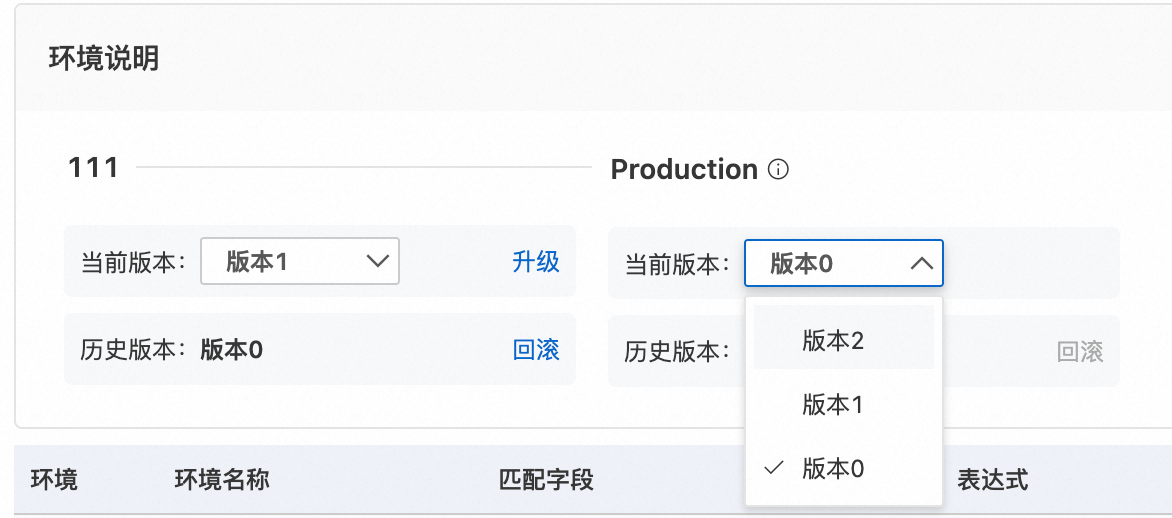
Task: Click the 表达式 column header
Action: click(x=992, y=480)
